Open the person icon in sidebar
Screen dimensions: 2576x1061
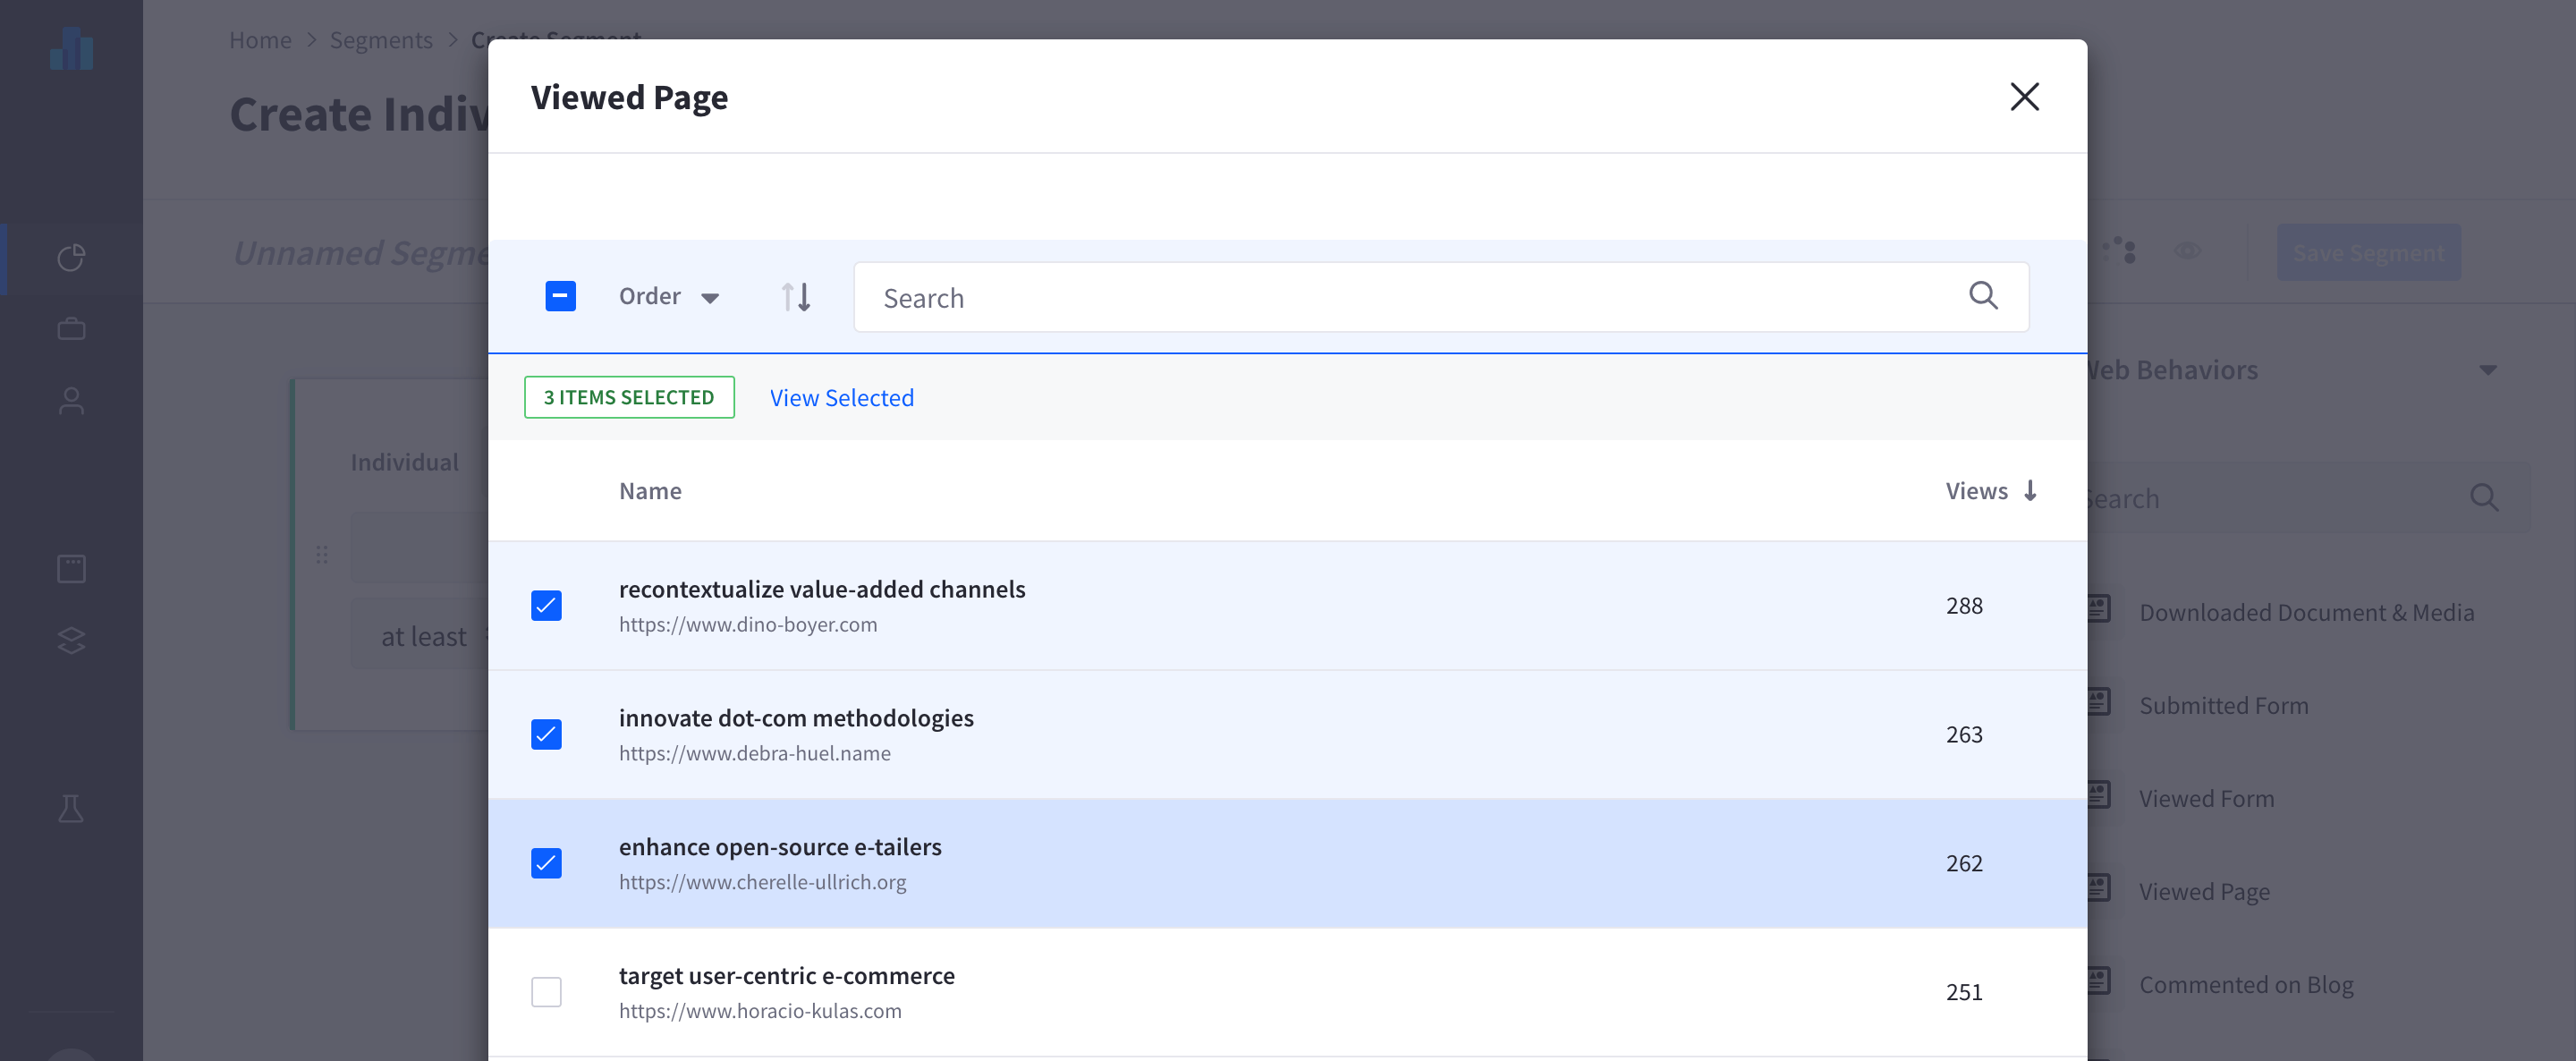tap(71, 400)
